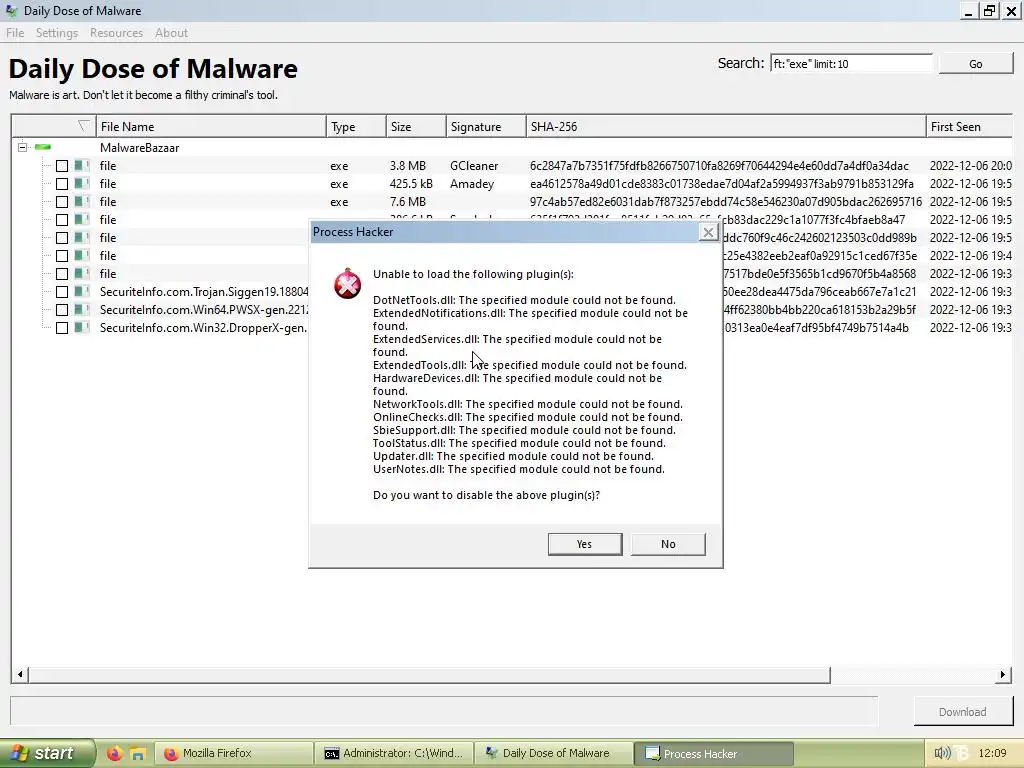Open the About menu
This screenshot has width=1024, height=768.
[x=171, y=33]
